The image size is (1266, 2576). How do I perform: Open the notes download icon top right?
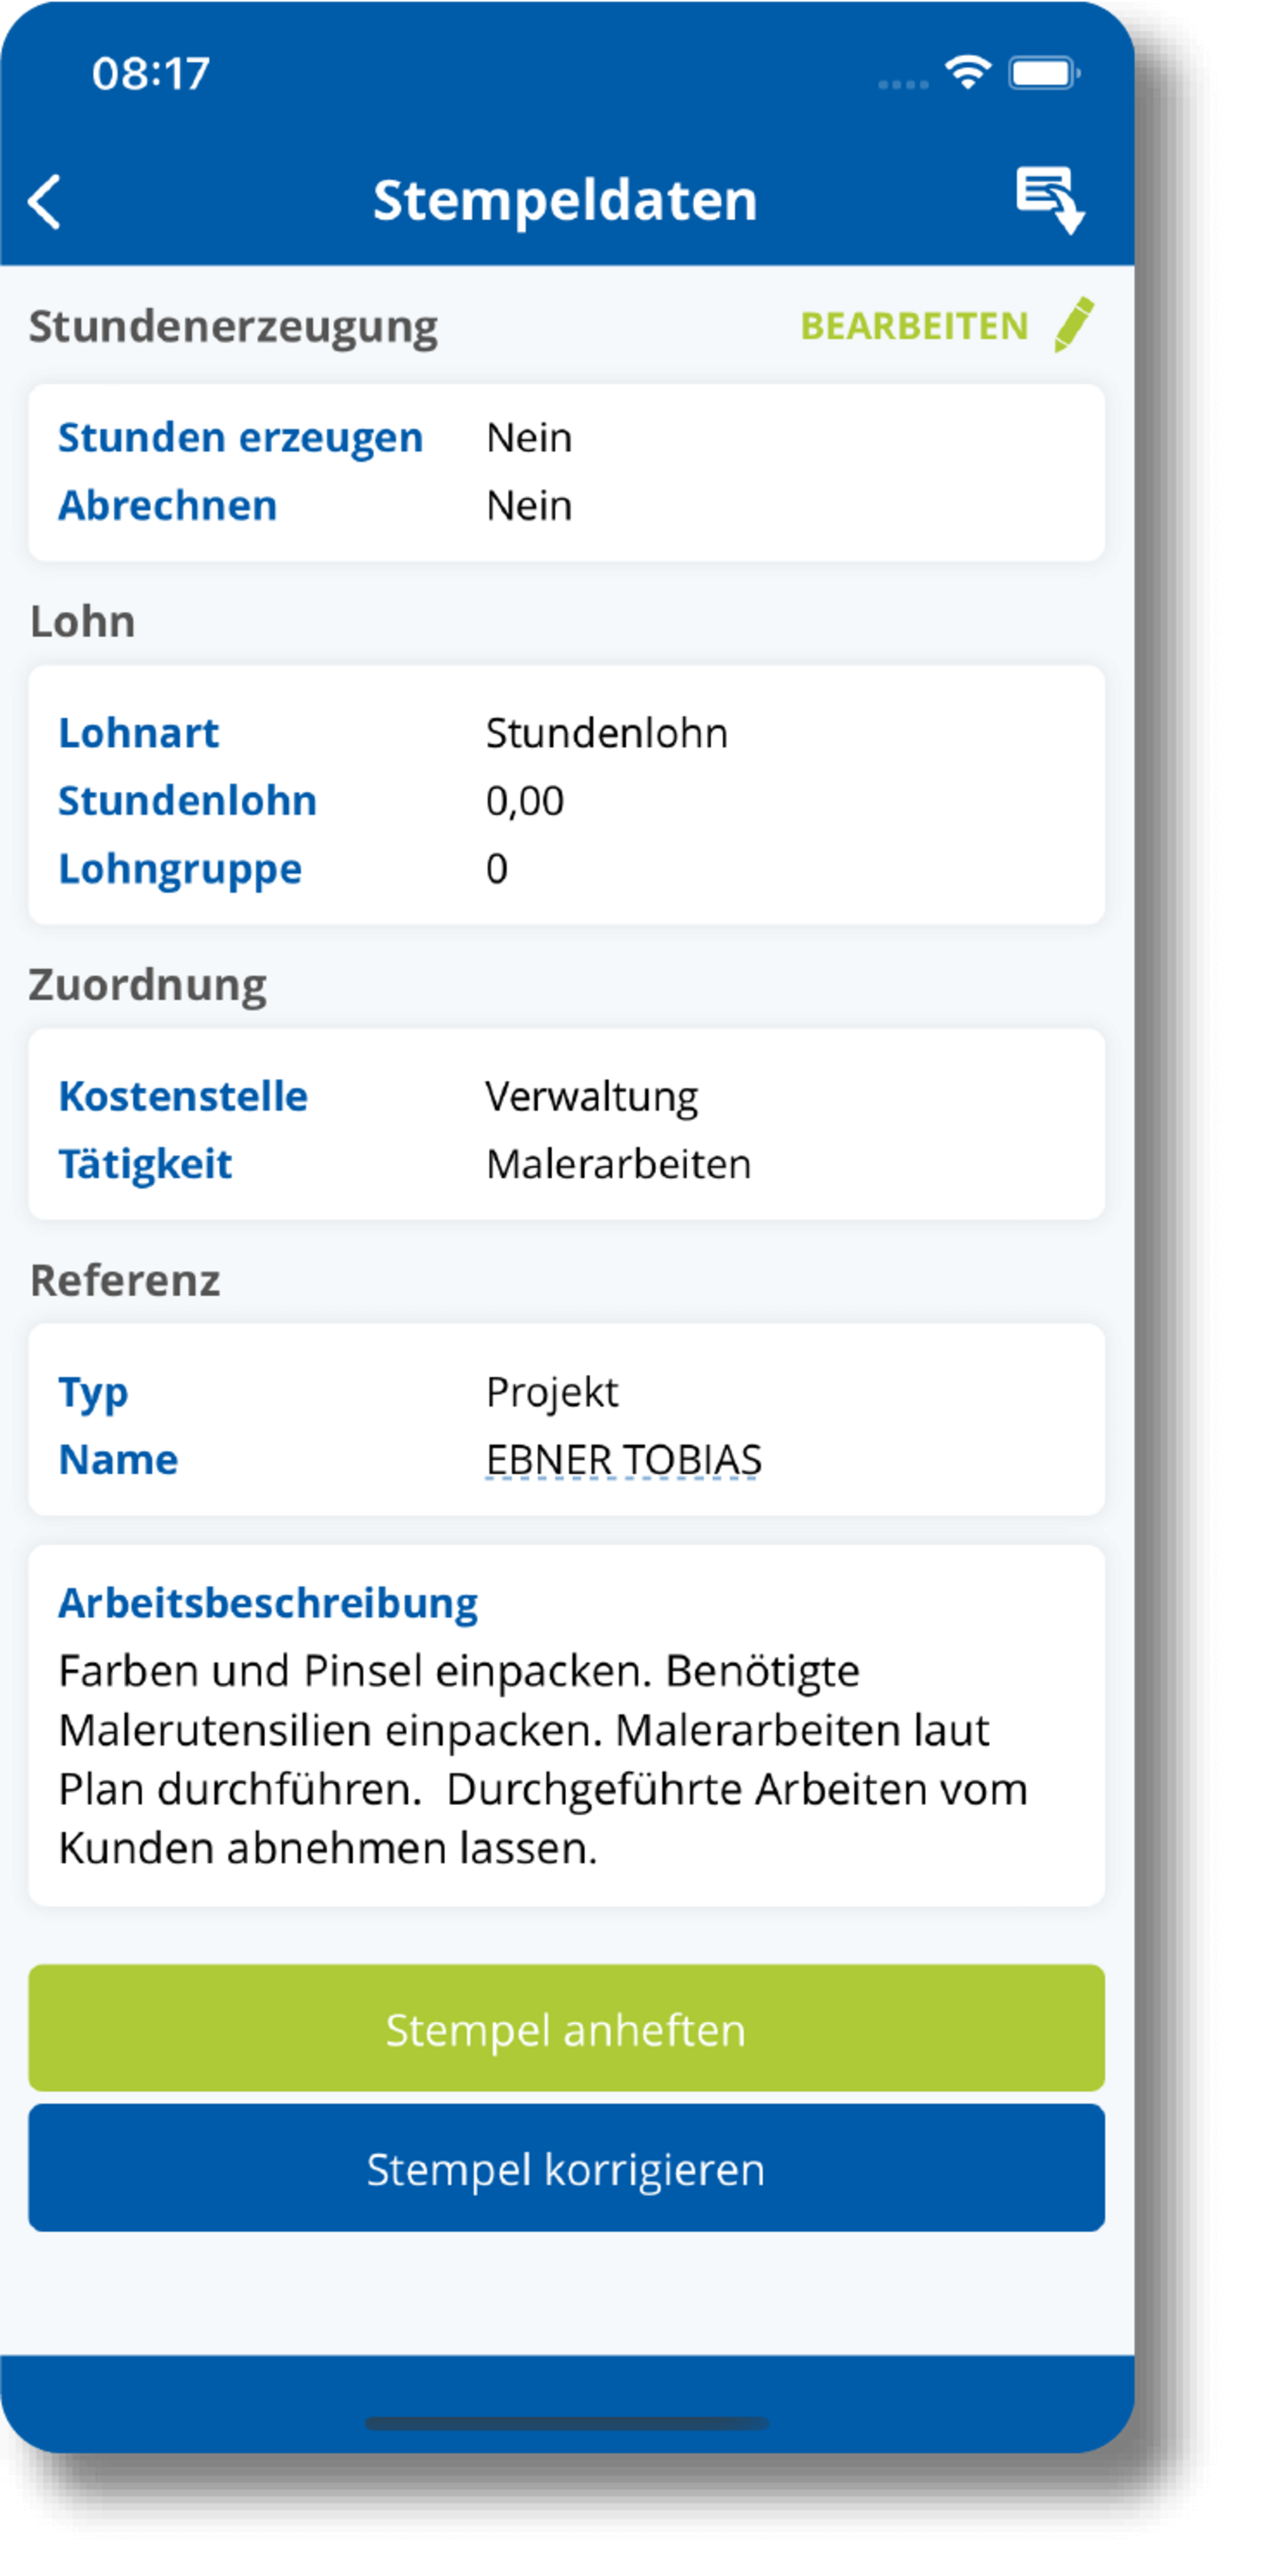coord(1049,200)
